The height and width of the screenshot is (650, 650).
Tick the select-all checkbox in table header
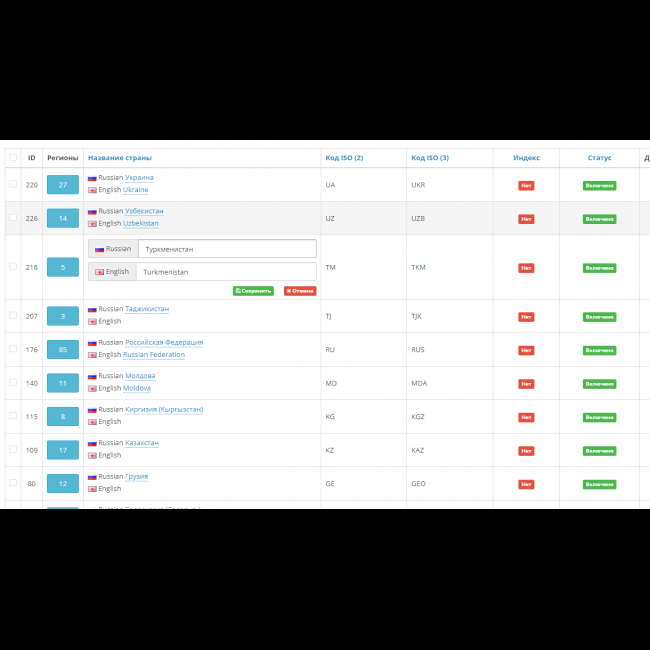click(x=13, y=157)
